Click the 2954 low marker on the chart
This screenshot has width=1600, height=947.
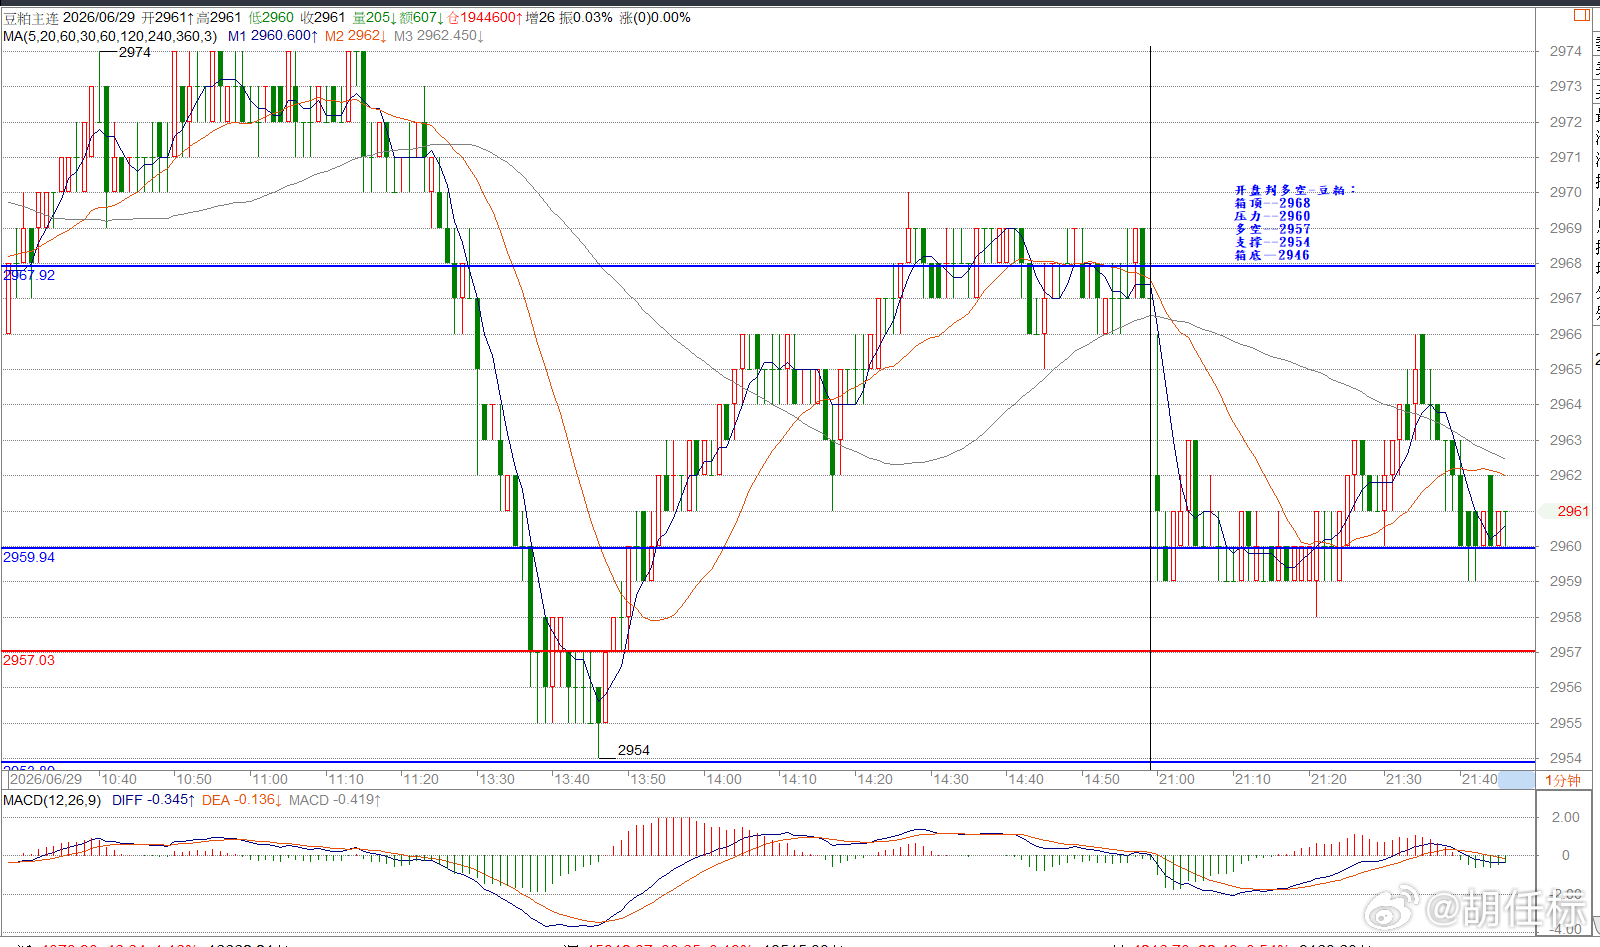(634, 750)
